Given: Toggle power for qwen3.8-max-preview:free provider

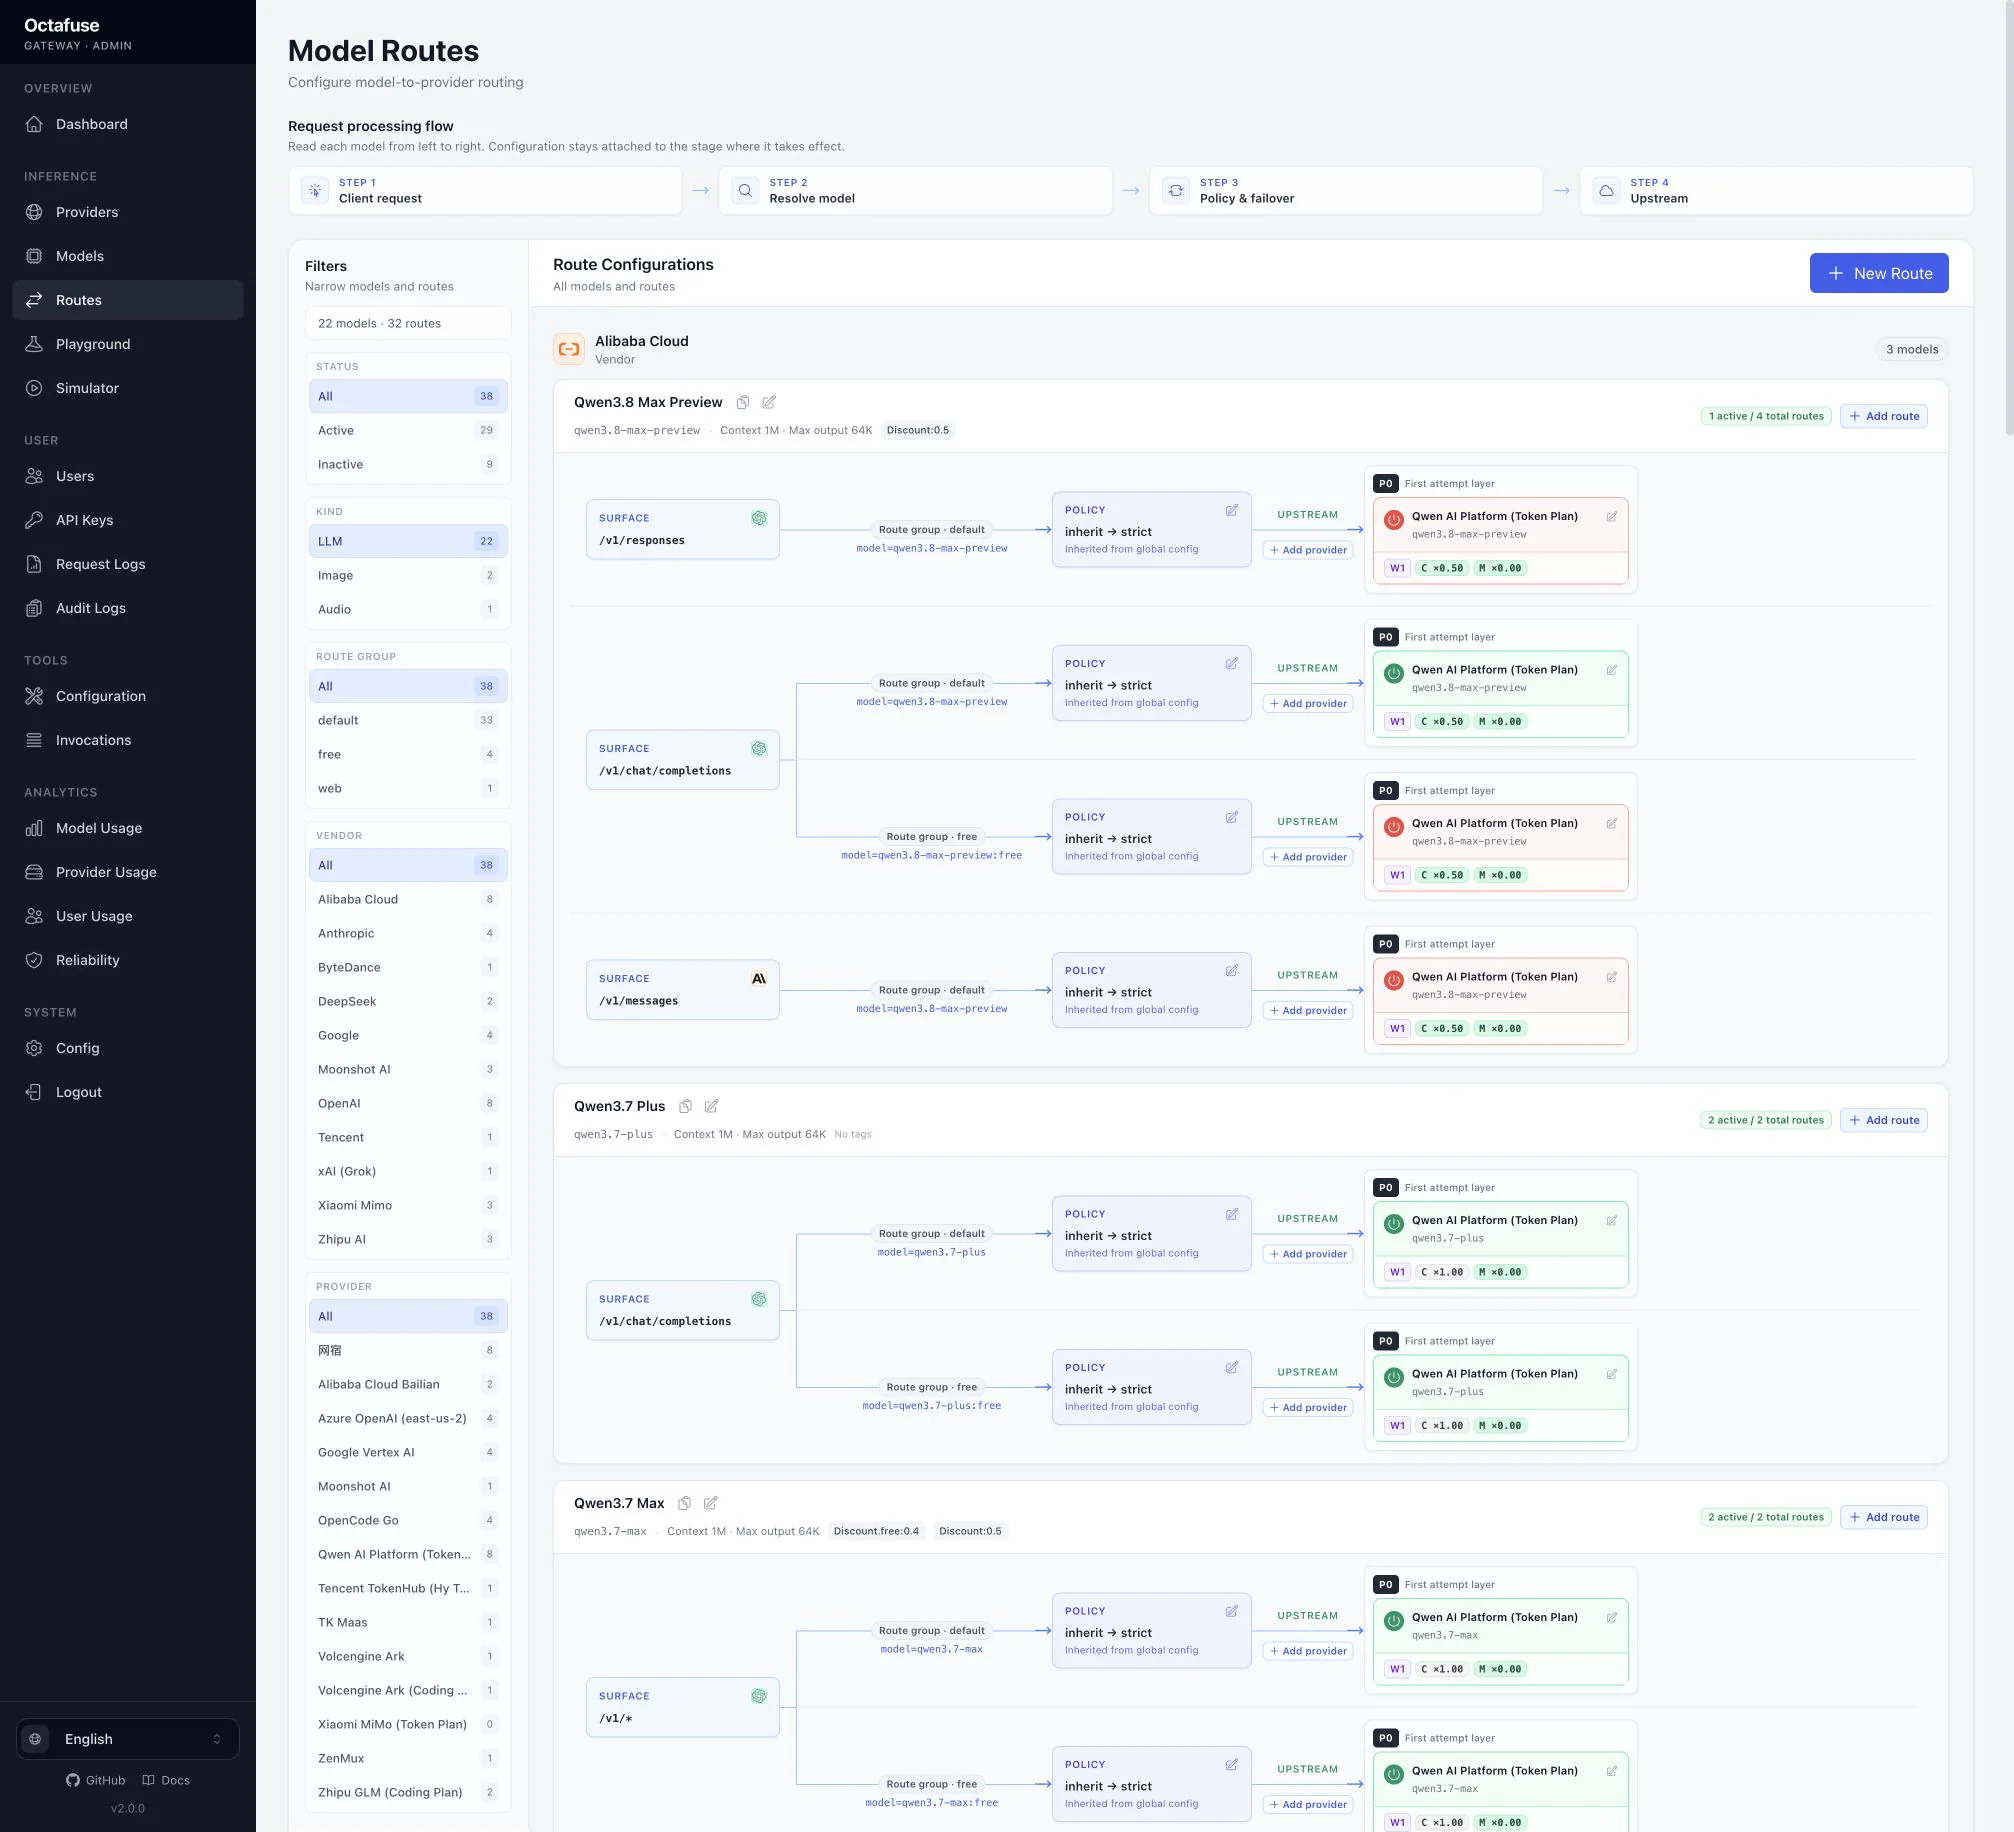Looking at the screenshot, I should coord(1394,827).
